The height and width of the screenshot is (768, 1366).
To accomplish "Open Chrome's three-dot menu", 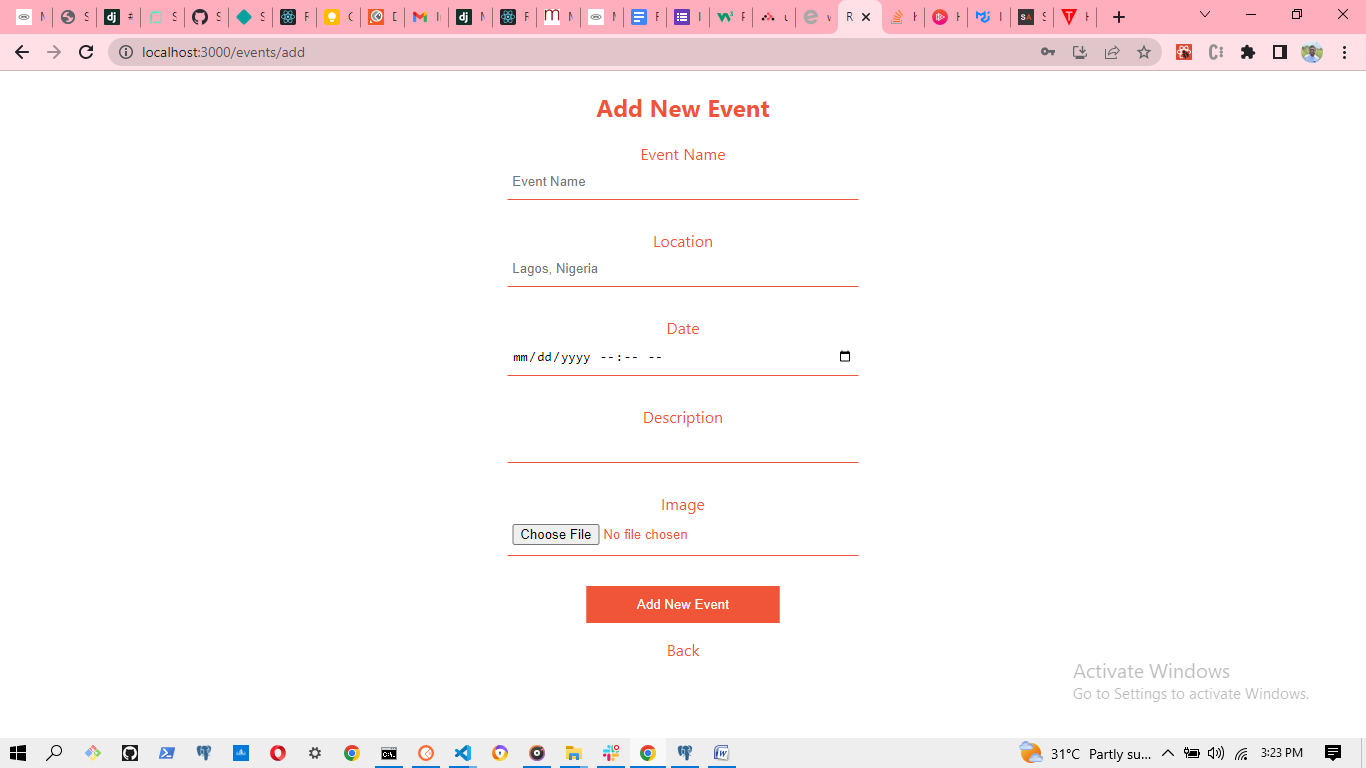I will point(1344,52).
